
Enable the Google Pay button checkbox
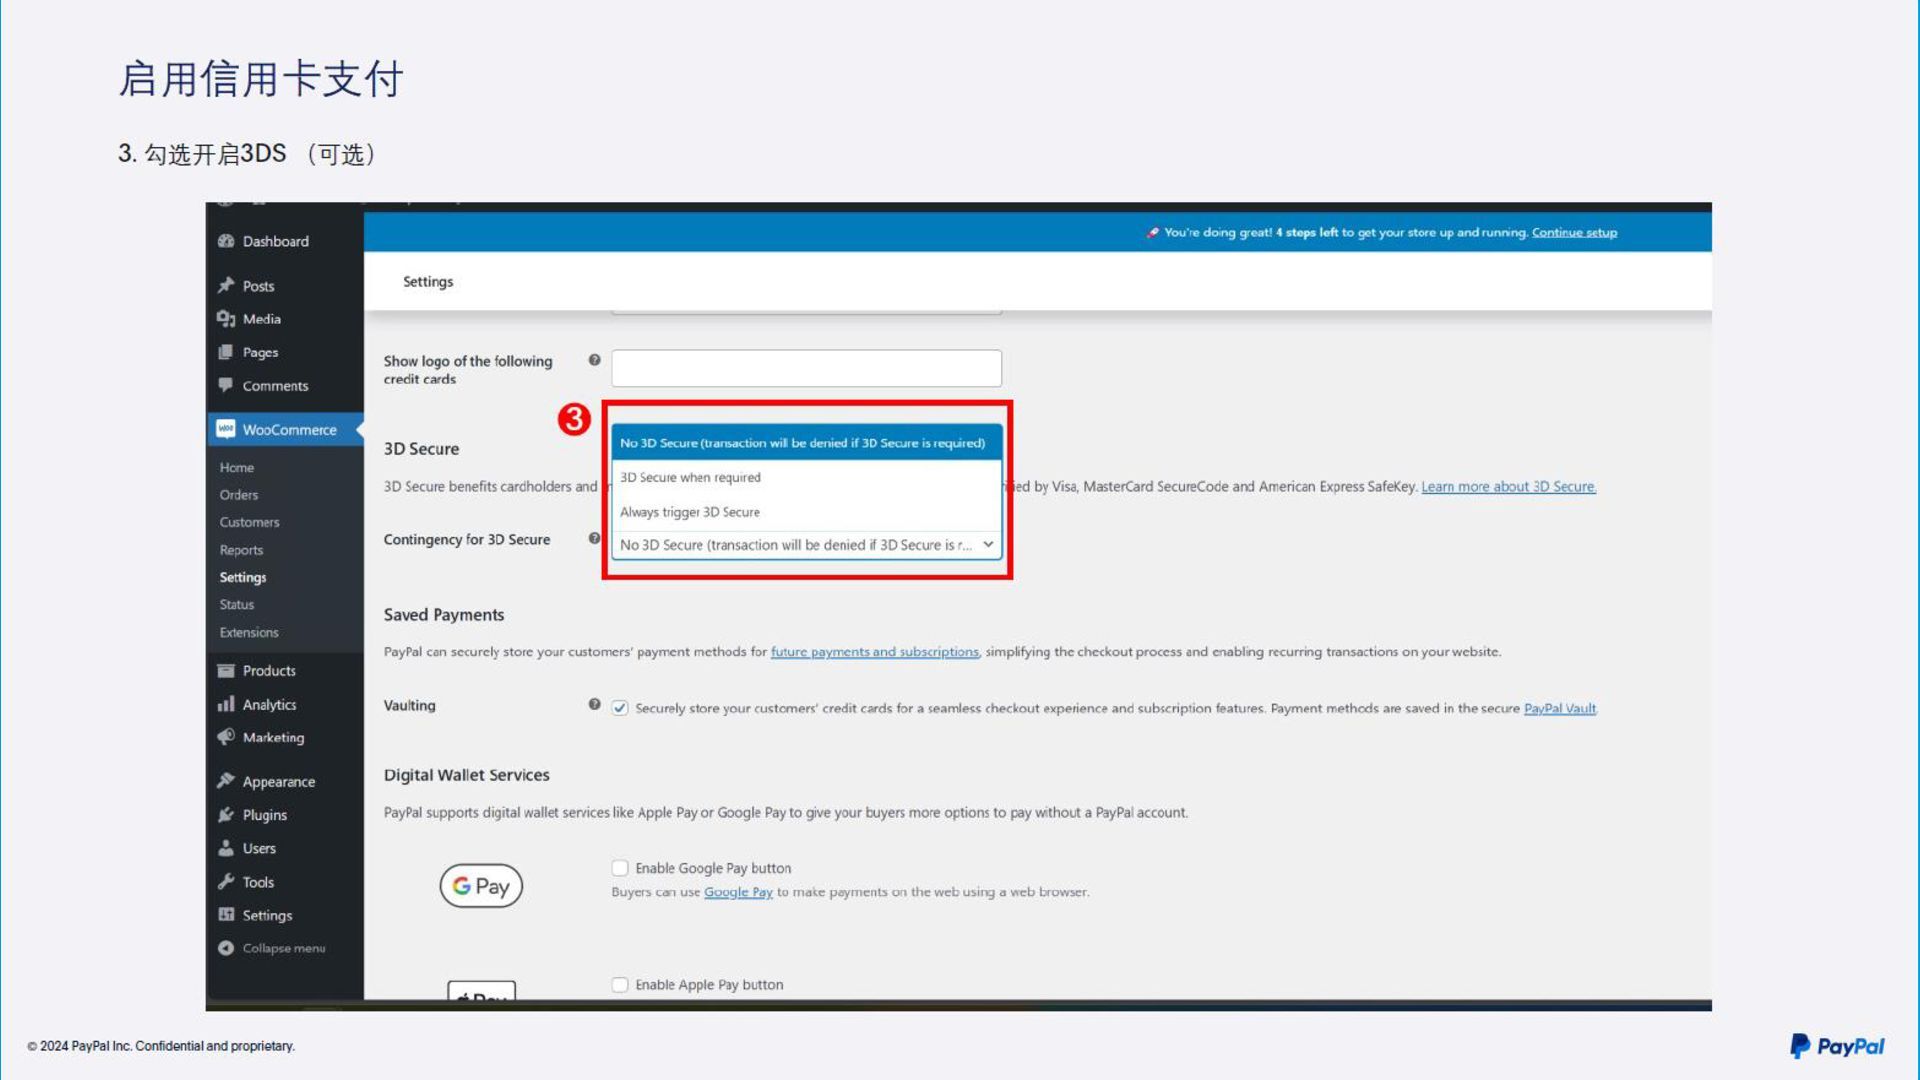pos(620,868)
